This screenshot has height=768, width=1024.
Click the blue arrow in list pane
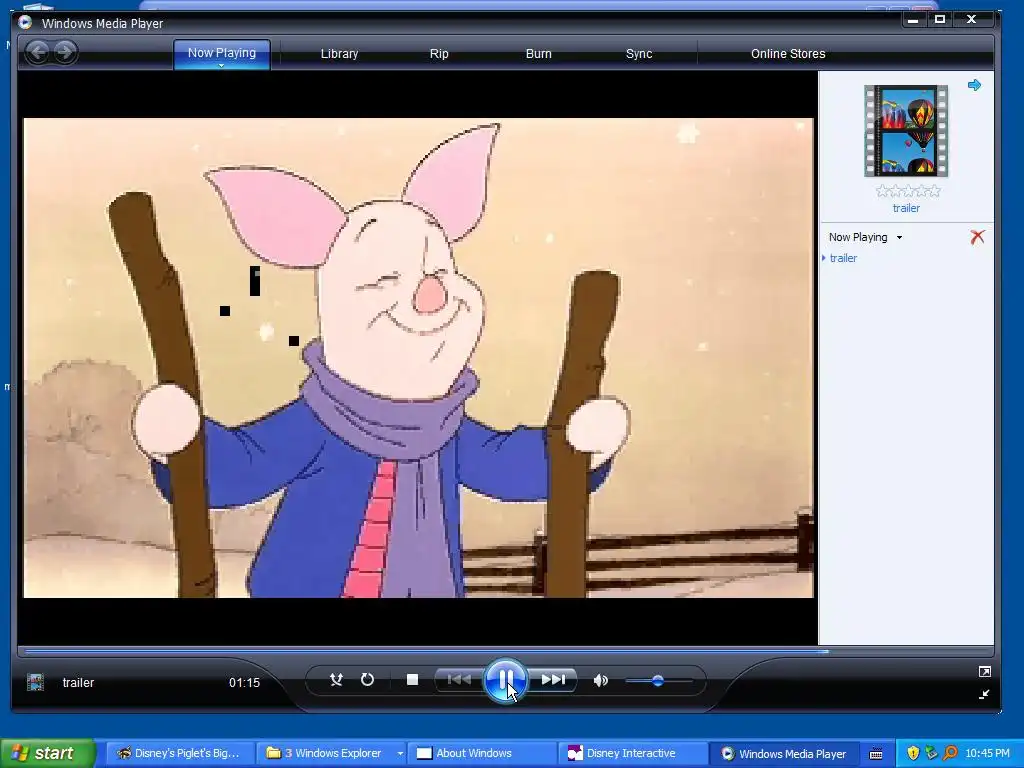click(974, 85)
